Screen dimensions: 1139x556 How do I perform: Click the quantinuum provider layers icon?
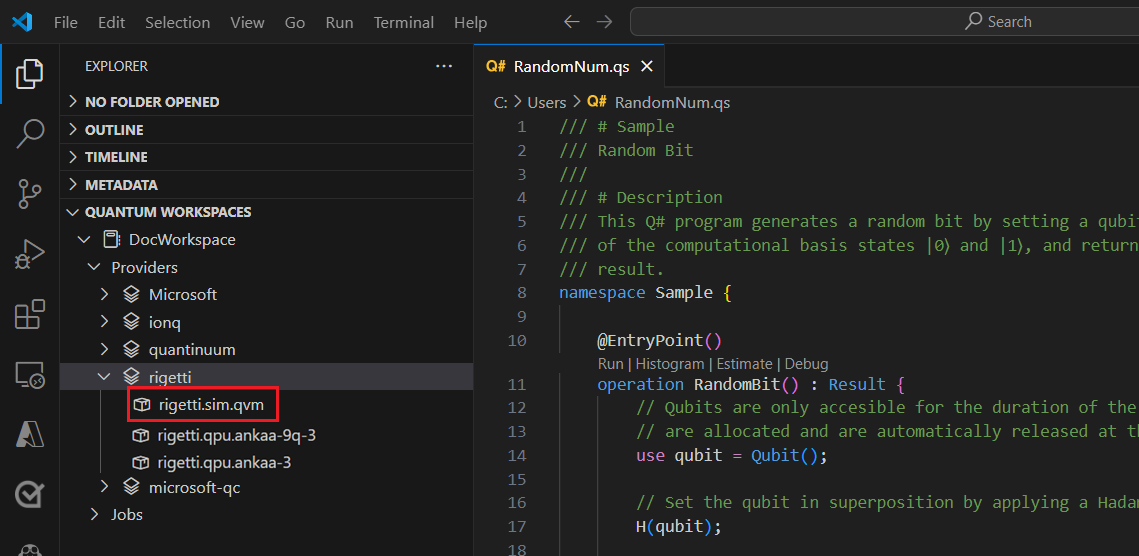click(131, 350)
